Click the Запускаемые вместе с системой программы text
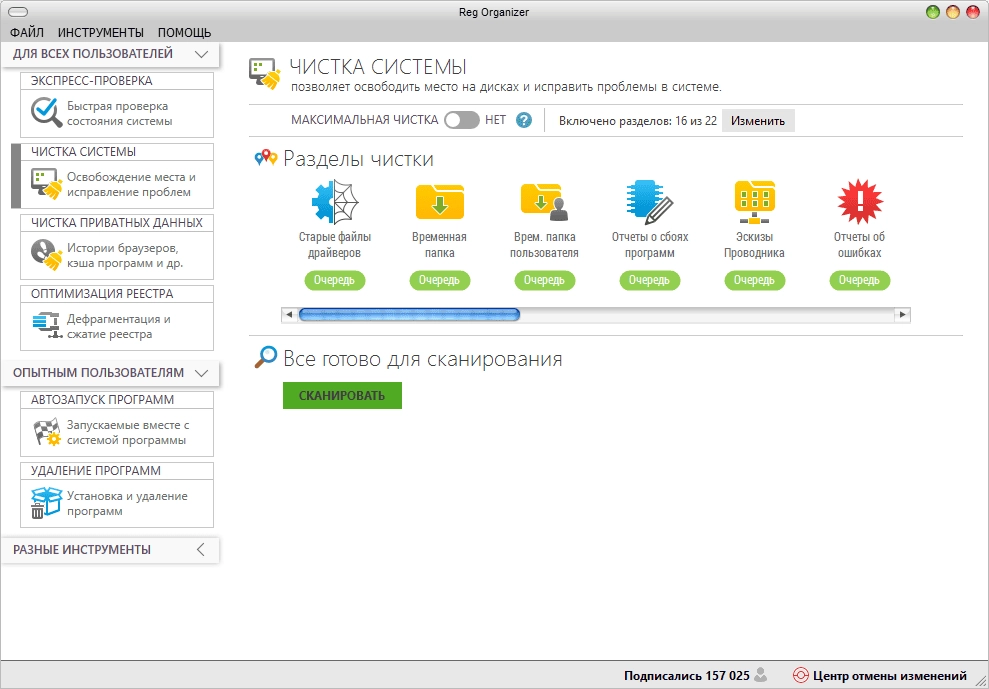 pos(128,433)
